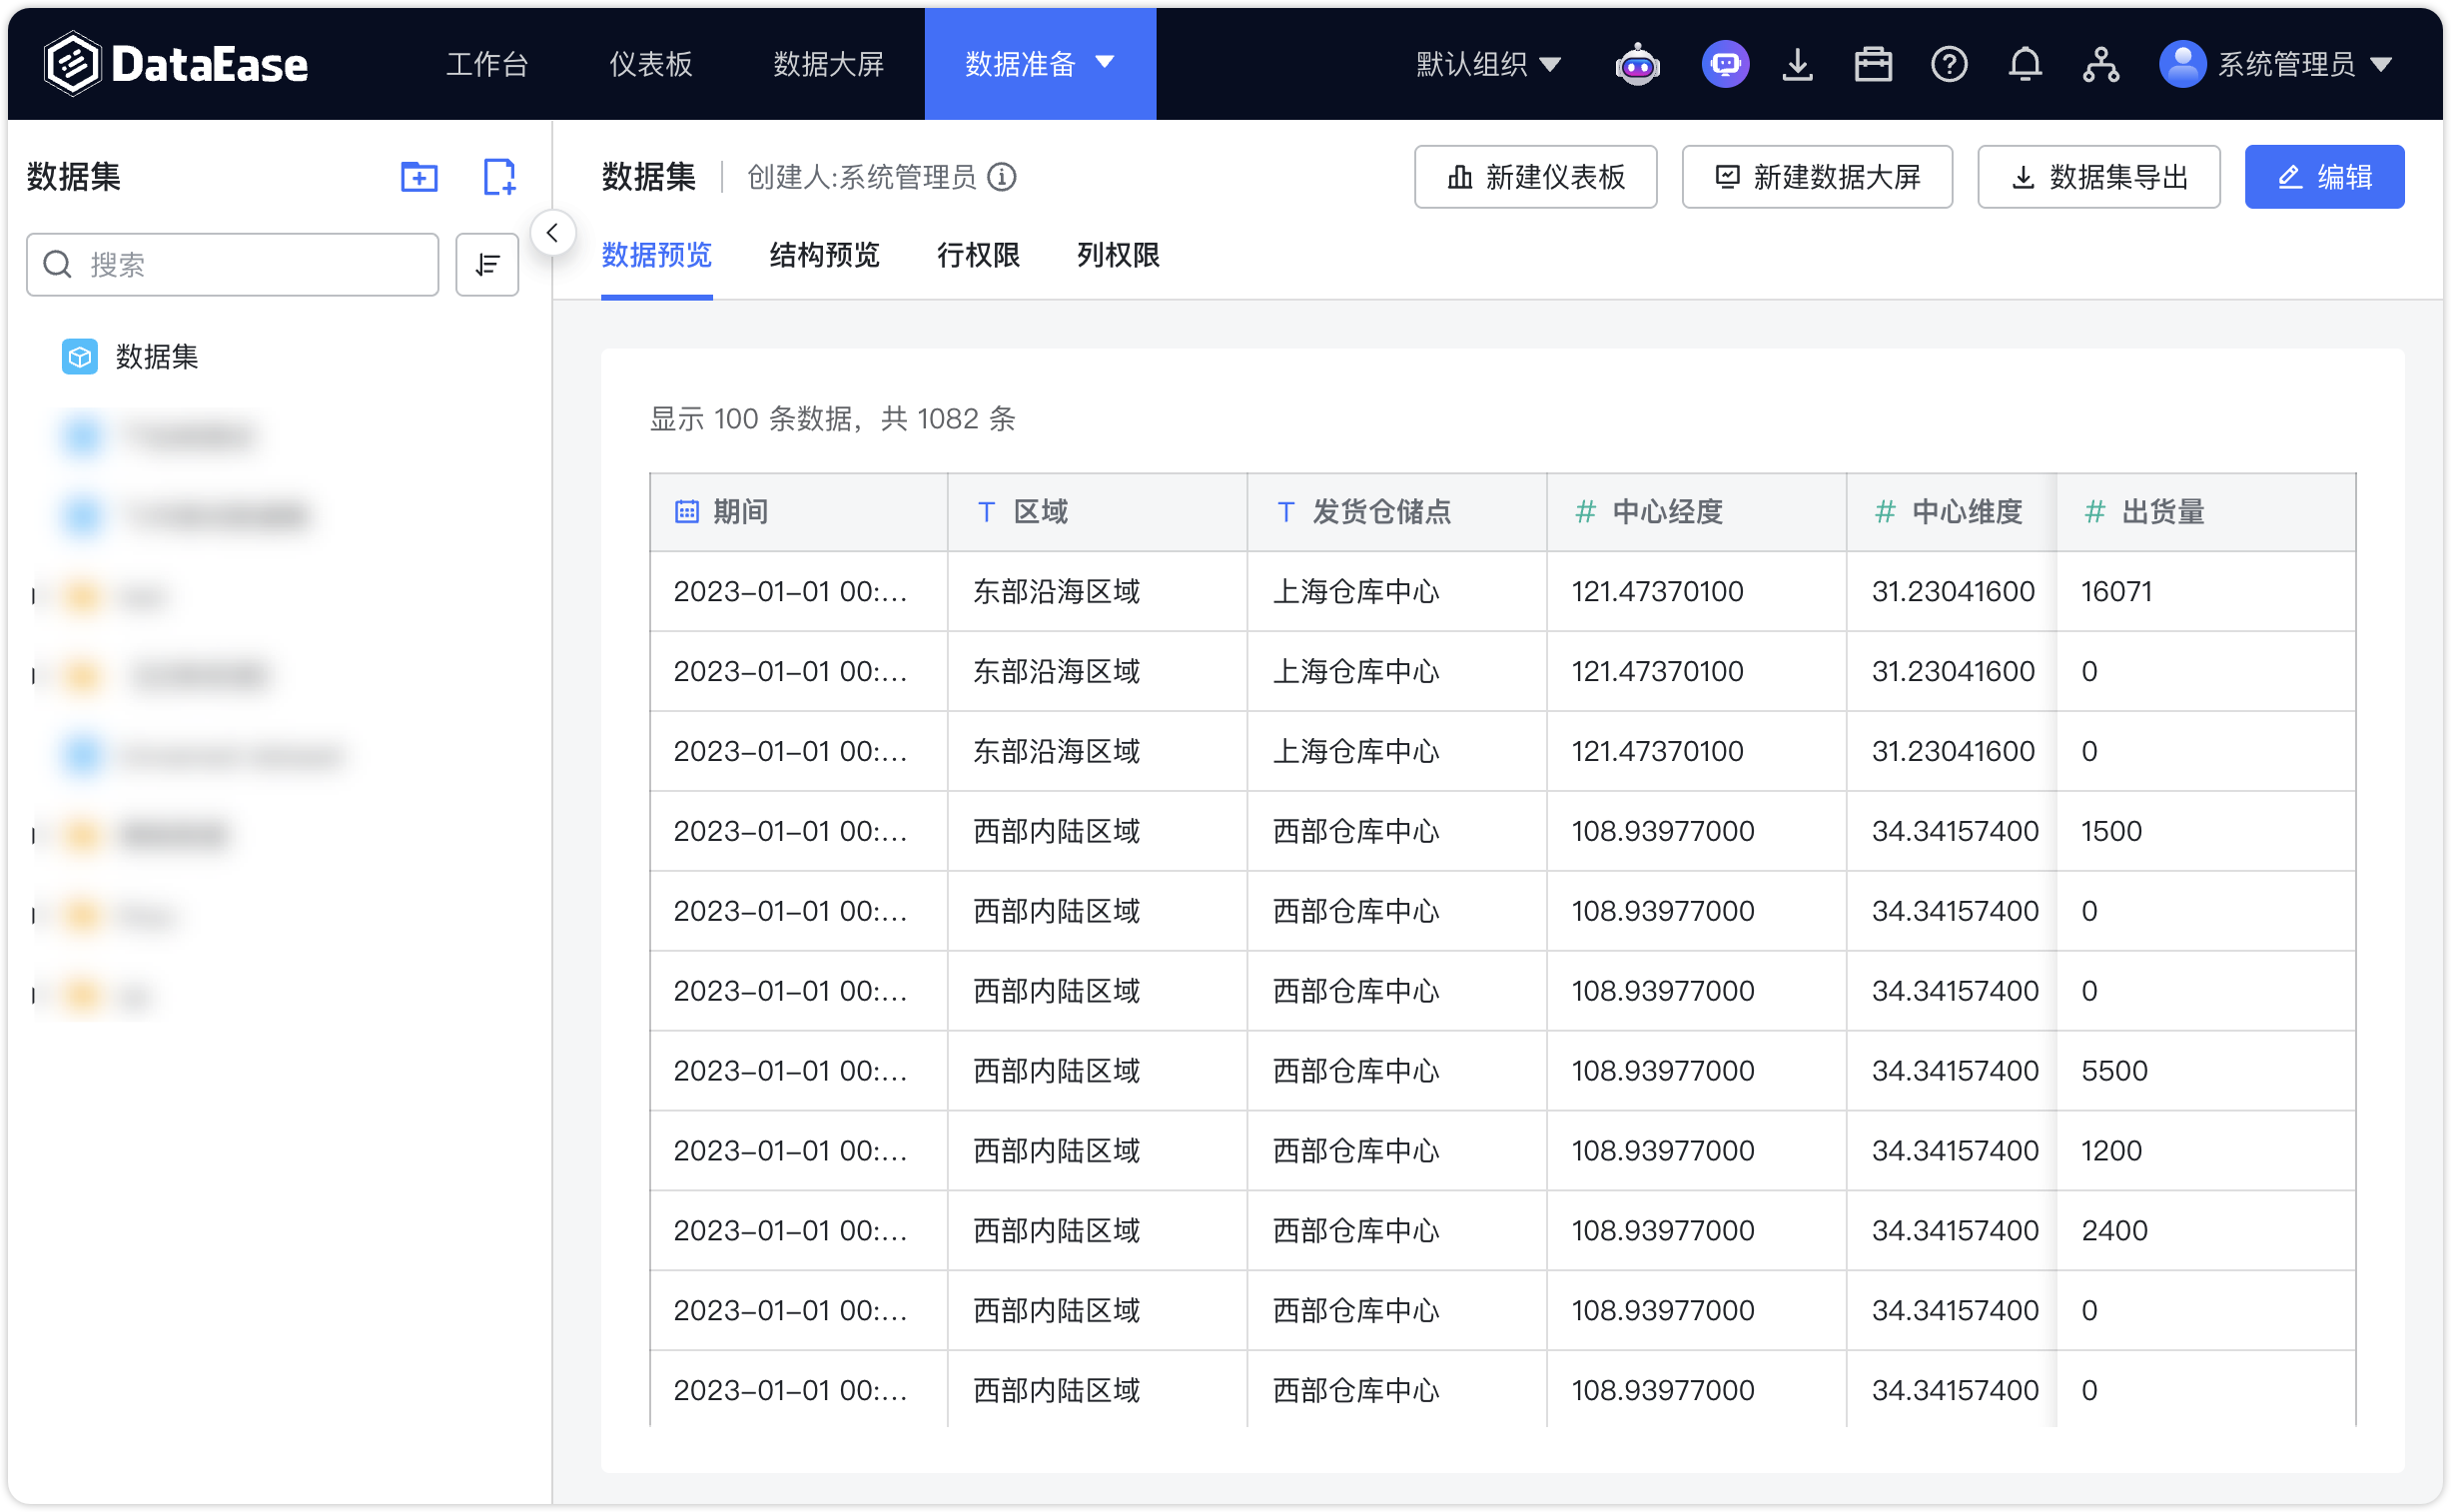Click the 中心维度 column header
Viewport: 2451px width, 1512px height.
coord(1951,512)
